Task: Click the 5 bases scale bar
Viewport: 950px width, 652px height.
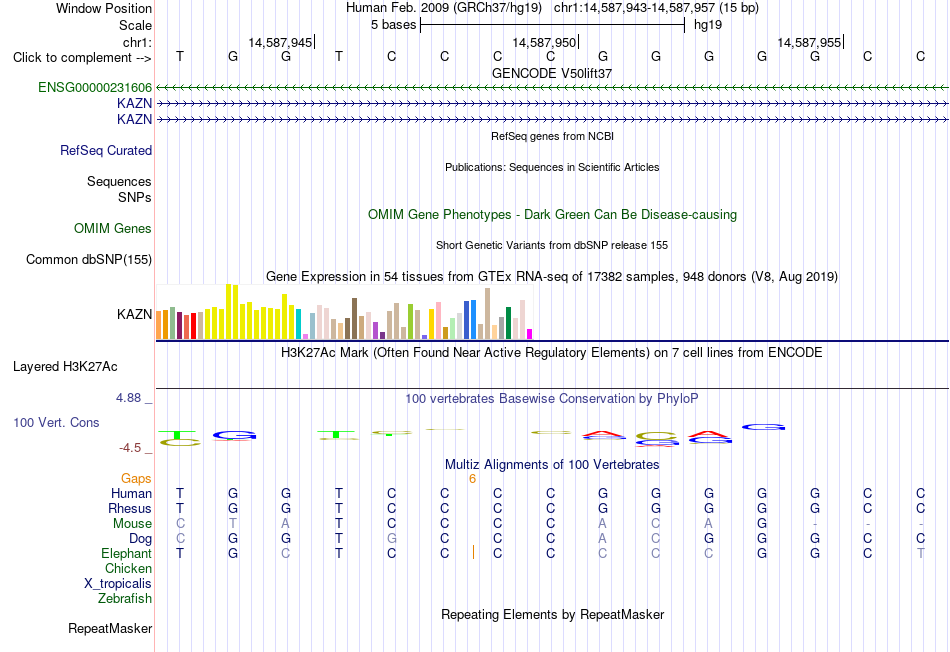Action: [x=553, y=25]
